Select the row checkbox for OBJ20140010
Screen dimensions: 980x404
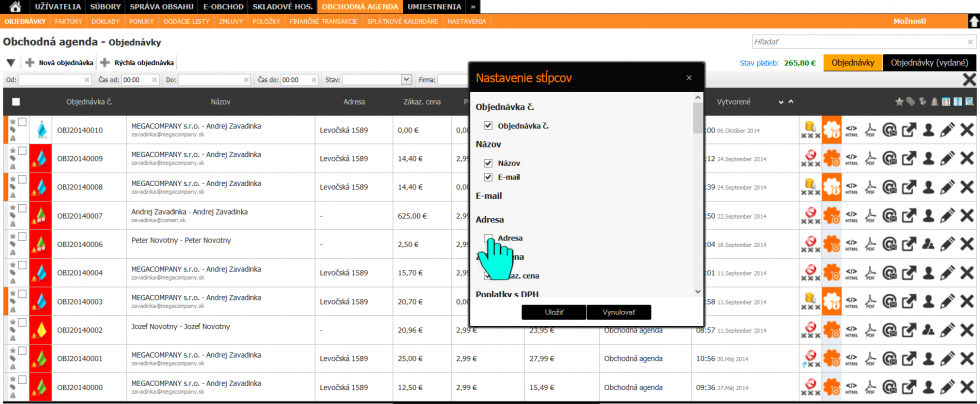pos(23,123)
